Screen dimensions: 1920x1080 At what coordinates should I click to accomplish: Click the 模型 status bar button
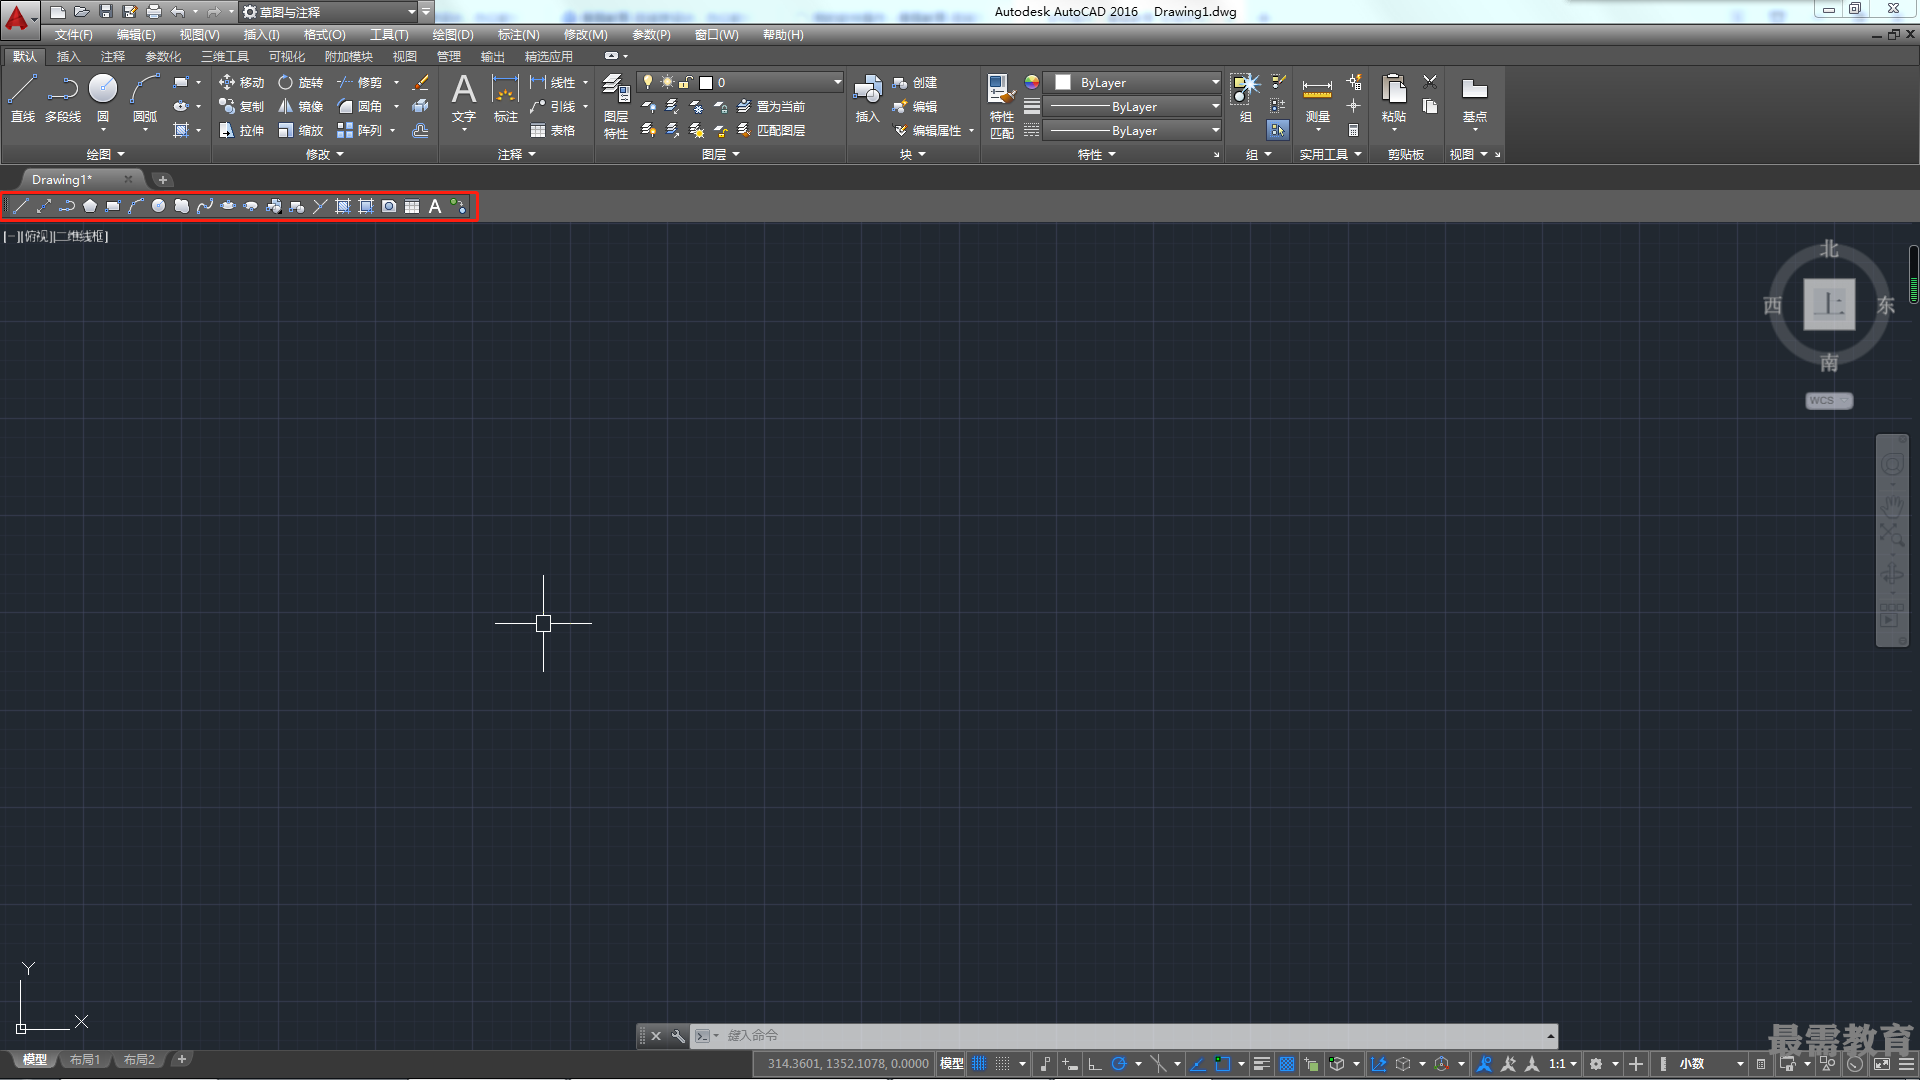[951, 1064]
